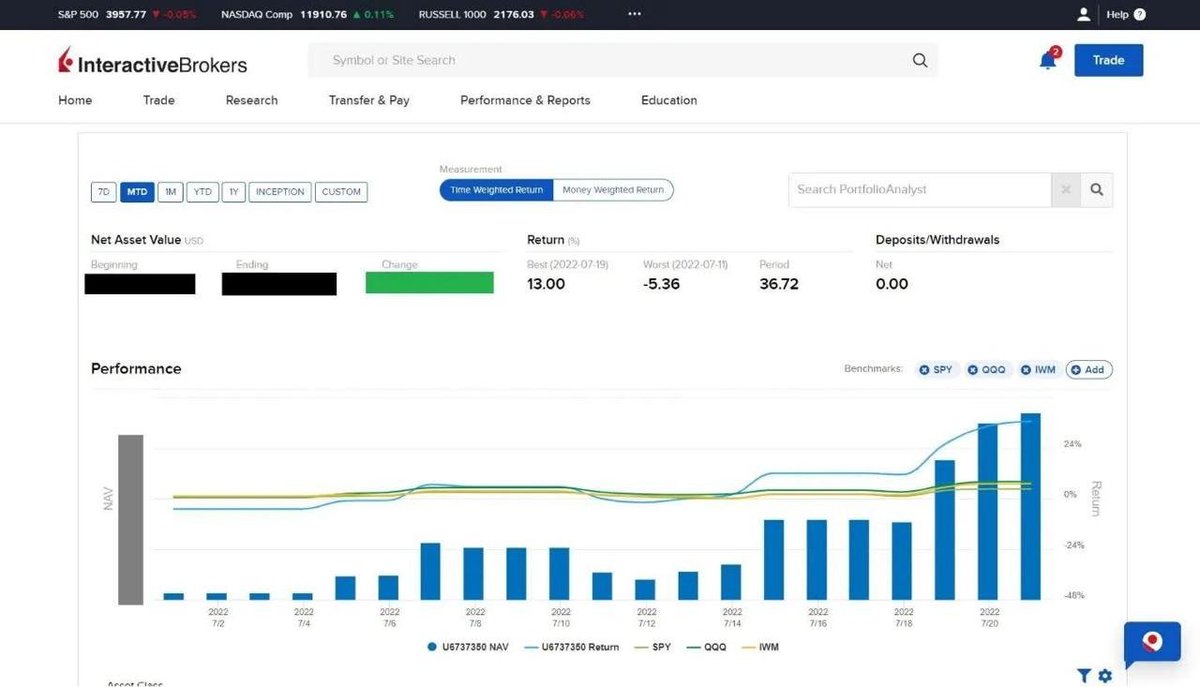Open the Home menu
The height and width of the screenshot is (687, 1200).
pos(75,100)
